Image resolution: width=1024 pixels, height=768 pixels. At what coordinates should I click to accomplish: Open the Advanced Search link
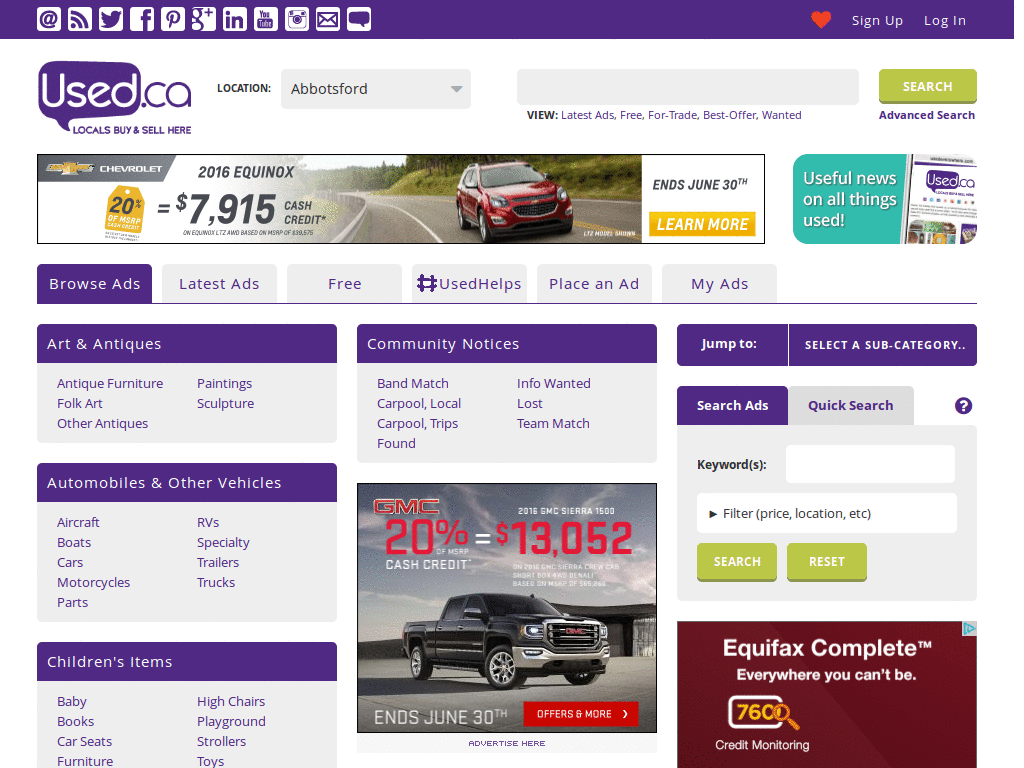(x=927, y=115)
